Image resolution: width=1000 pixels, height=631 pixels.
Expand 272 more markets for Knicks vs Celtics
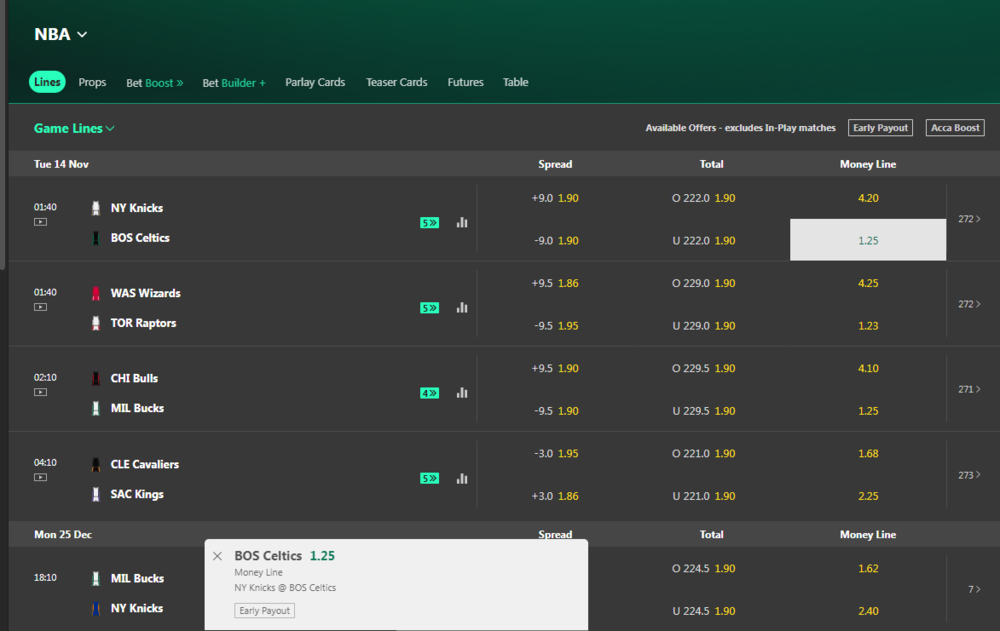(x=969, y=219)
